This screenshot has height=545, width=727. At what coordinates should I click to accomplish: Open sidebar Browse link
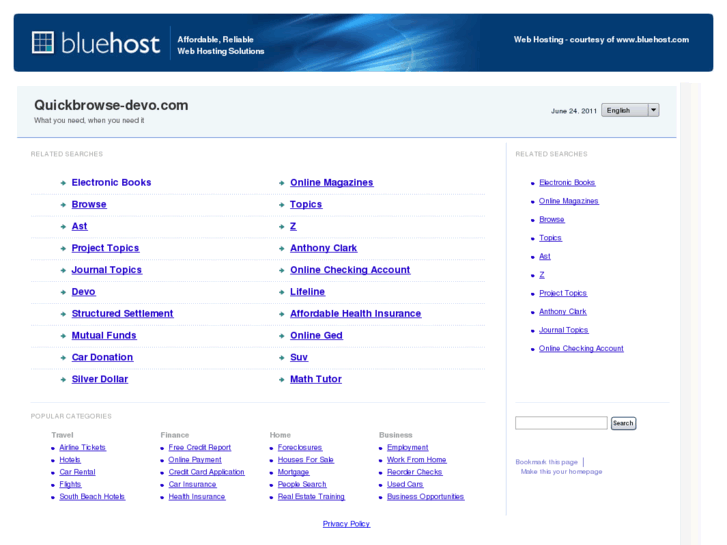552,219
